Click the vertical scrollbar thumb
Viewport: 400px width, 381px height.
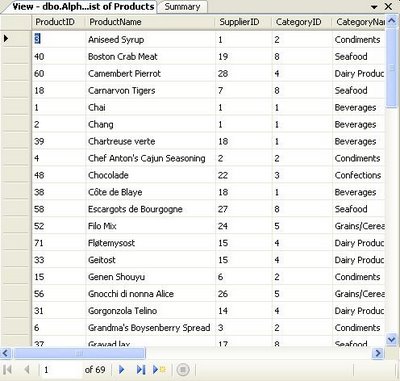pos(391,68)
